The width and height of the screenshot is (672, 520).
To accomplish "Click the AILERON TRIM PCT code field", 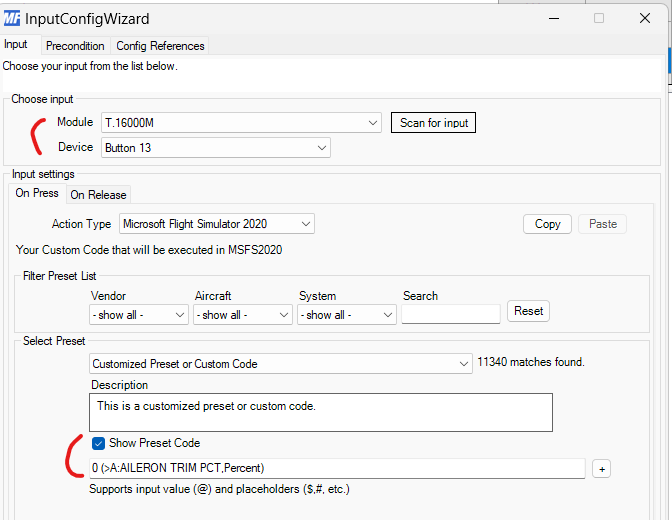I will 337,468.
